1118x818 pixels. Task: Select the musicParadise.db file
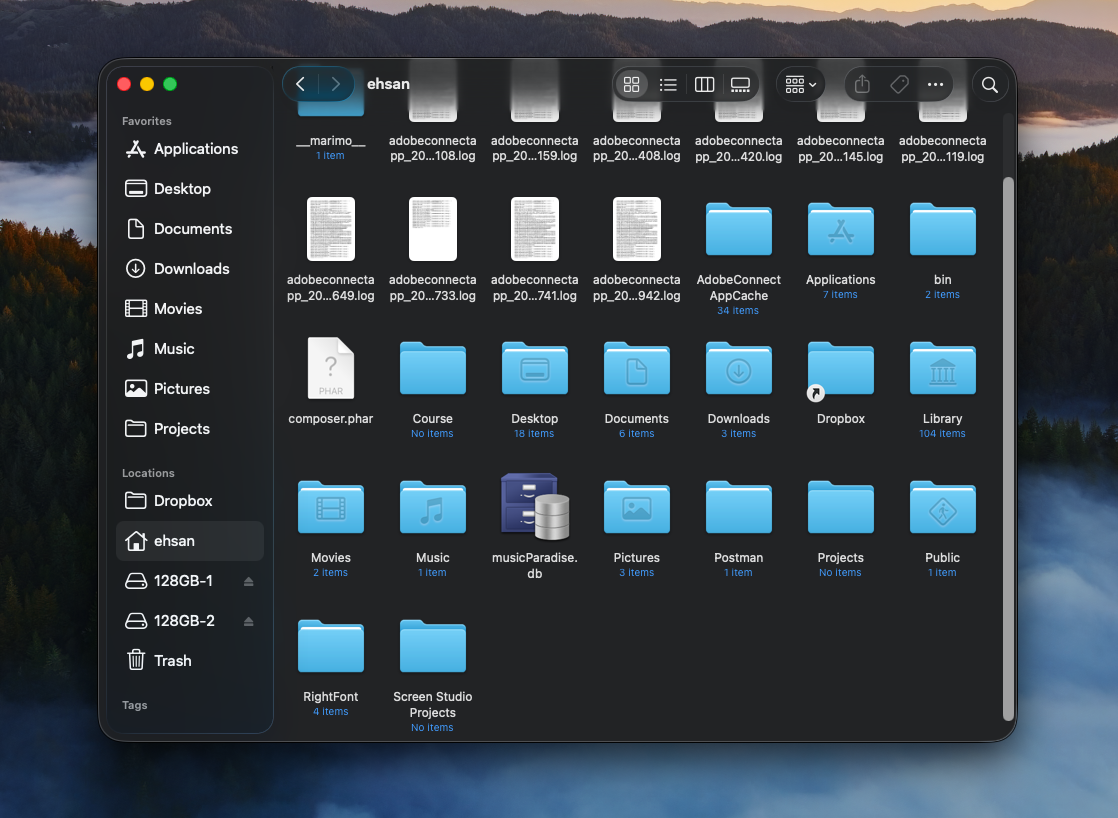(x=534, y=507)
